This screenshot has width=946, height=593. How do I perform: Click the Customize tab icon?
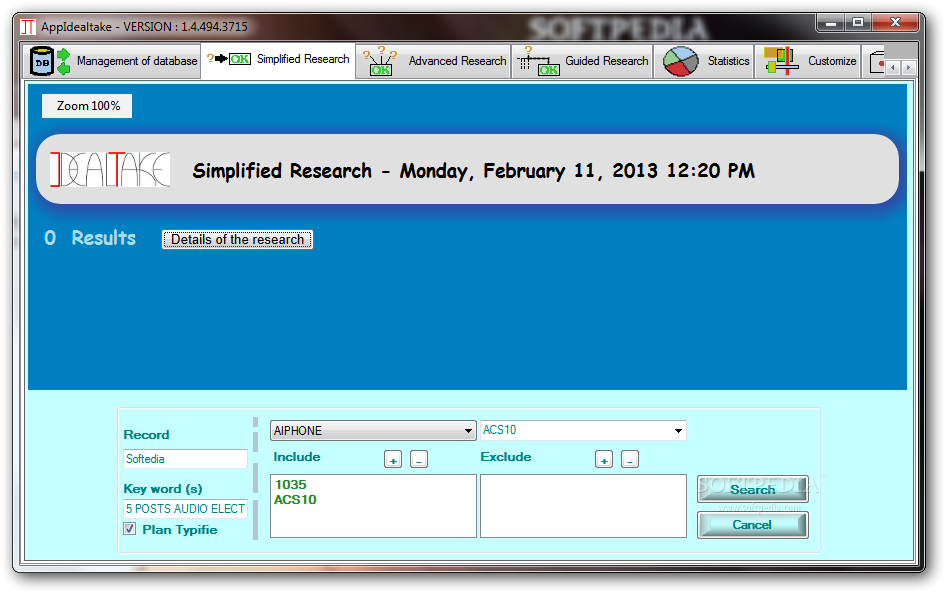[781, 61]
